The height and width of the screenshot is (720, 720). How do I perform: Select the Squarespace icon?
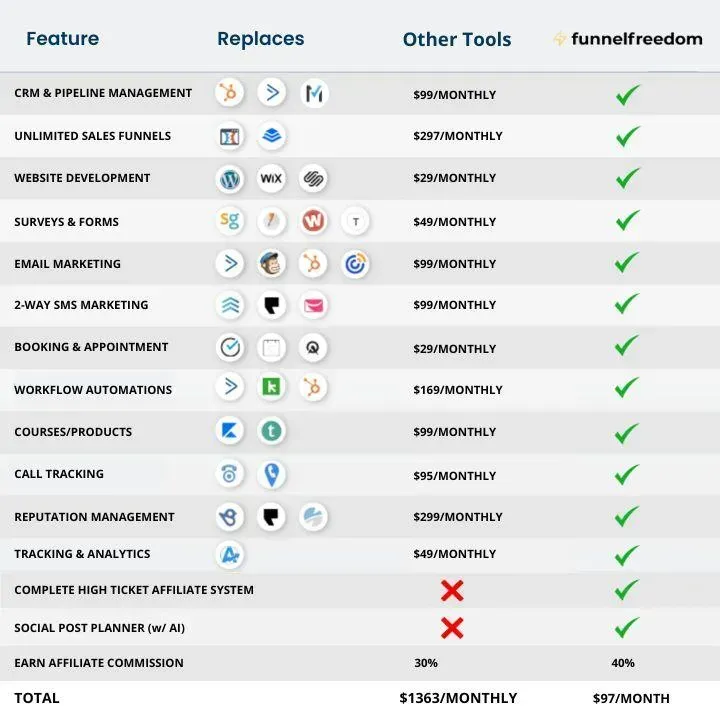pyautogui.click(x=313, y=178)
